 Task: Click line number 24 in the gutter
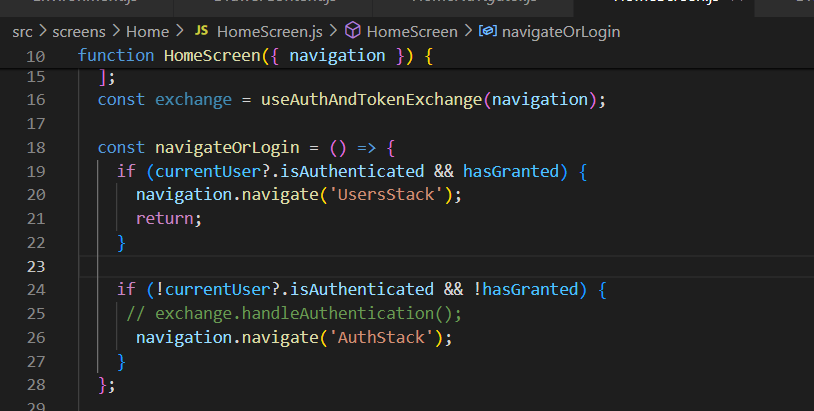tap(36, 290)
